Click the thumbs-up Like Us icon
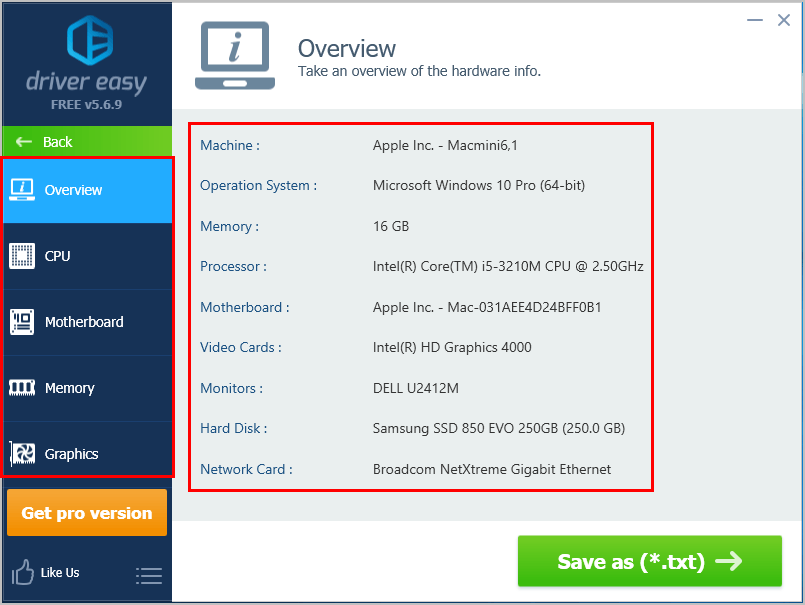 tap(22, 572)
